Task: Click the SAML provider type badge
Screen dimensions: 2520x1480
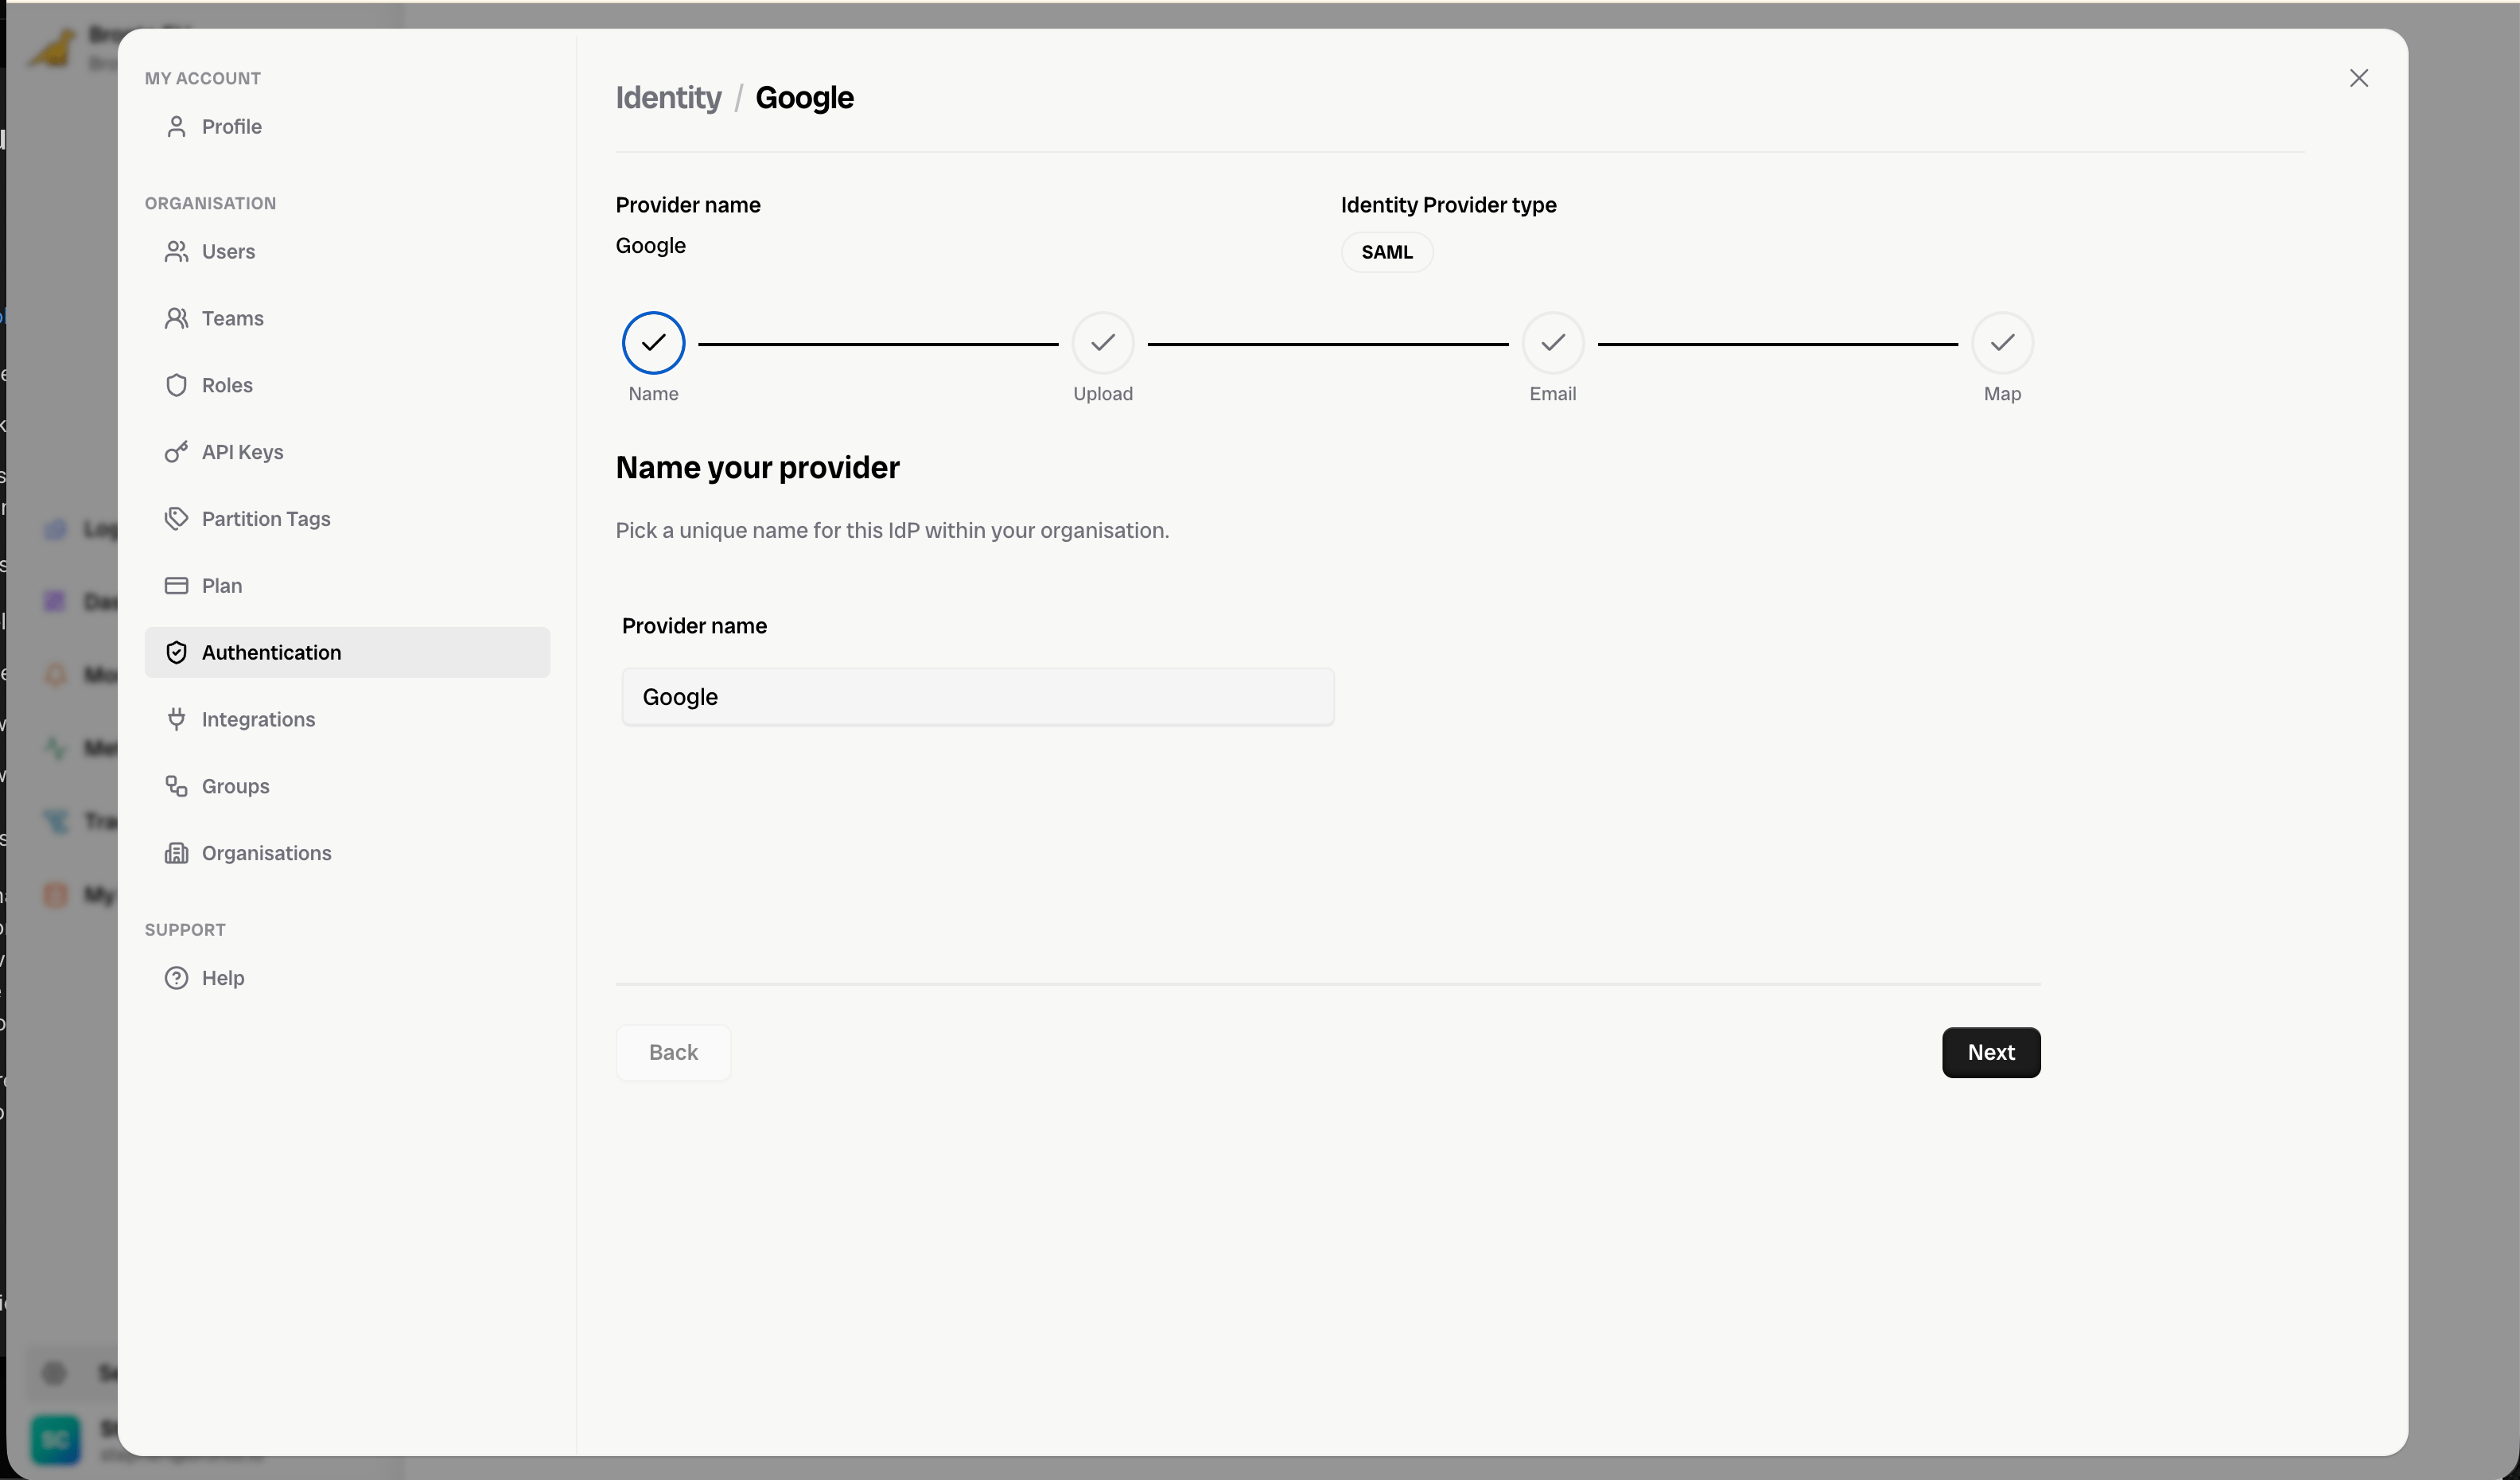Action: coord(1387,252)
